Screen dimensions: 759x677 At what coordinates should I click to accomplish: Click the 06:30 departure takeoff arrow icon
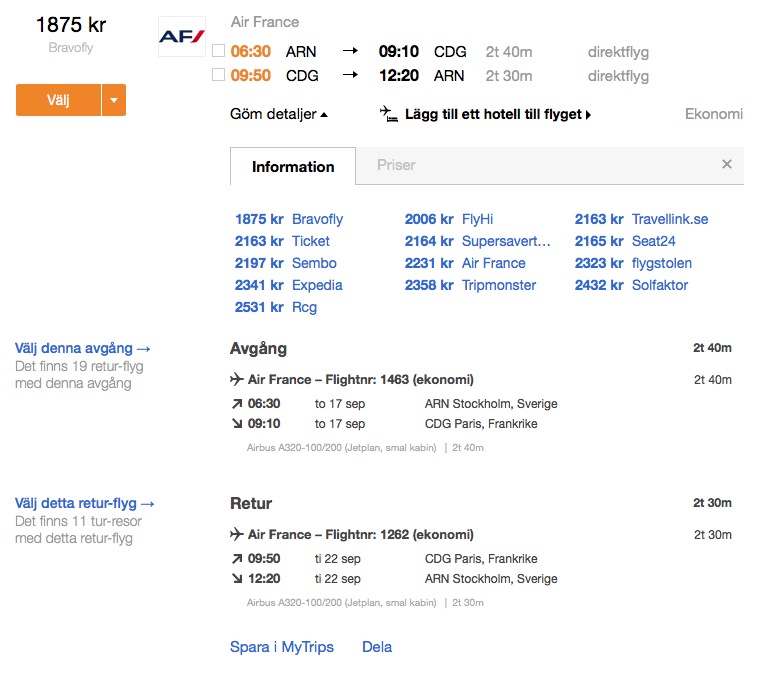[x=237, y=404]
